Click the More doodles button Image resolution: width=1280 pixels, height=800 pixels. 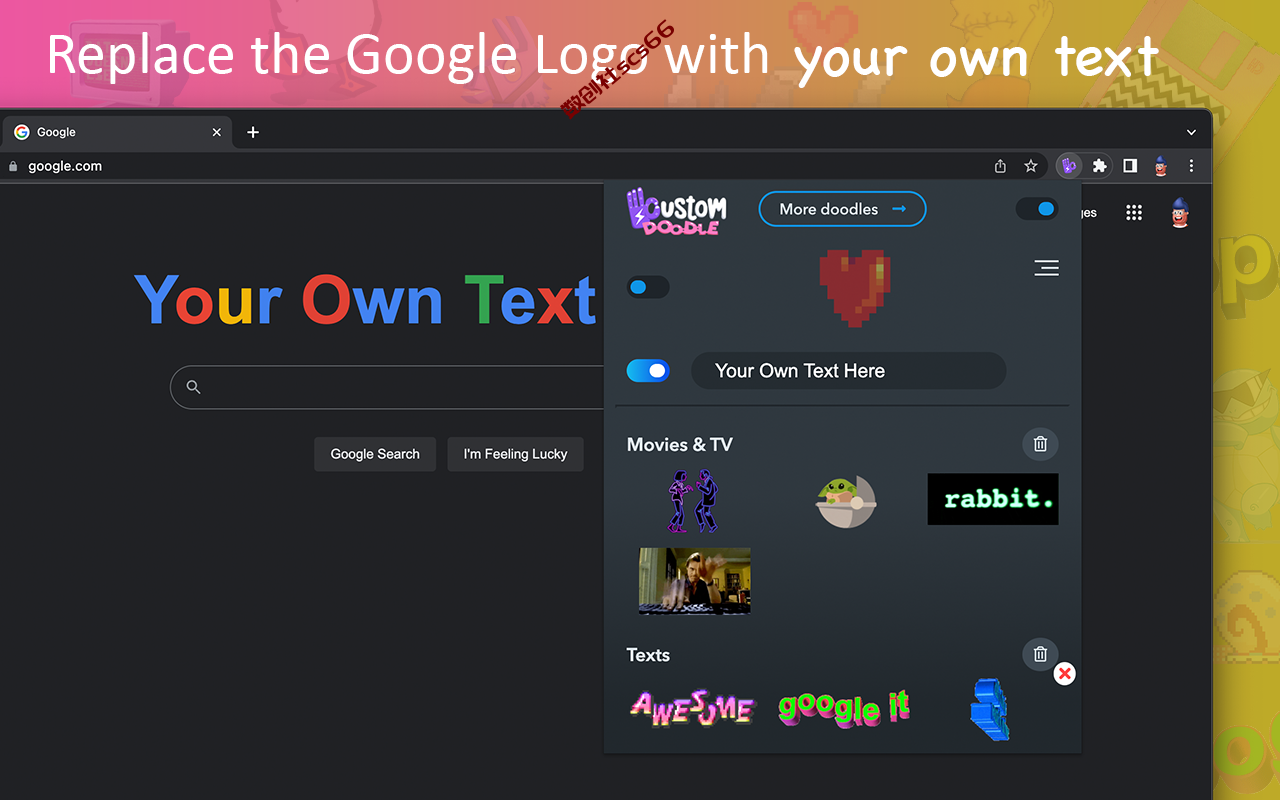(x=842, y=209)
